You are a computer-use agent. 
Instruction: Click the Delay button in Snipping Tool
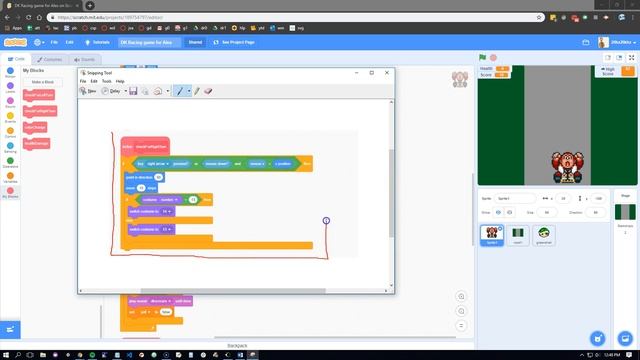pyautogui.click(x=111, y=91)
